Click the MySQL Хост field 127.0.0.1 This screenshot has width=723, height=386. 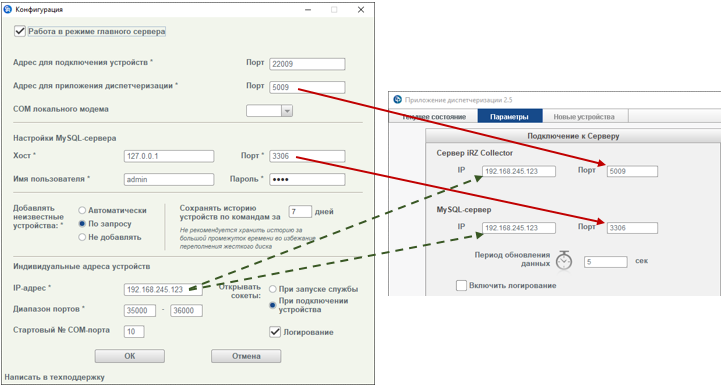(x=169, y=156)
